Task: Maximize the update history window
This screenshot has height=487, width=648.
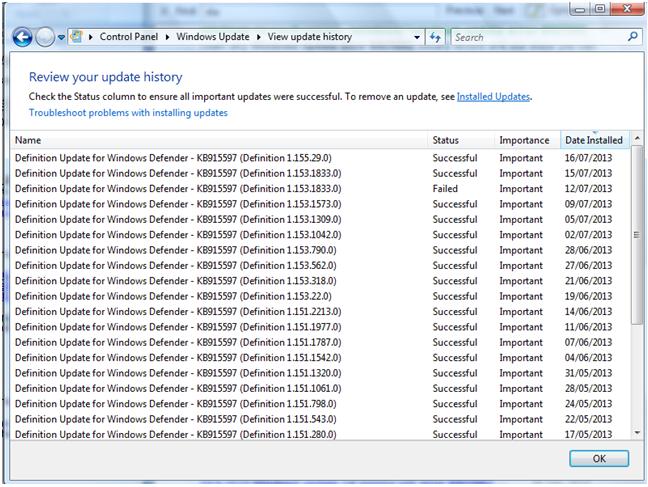Action: [600, 9]
